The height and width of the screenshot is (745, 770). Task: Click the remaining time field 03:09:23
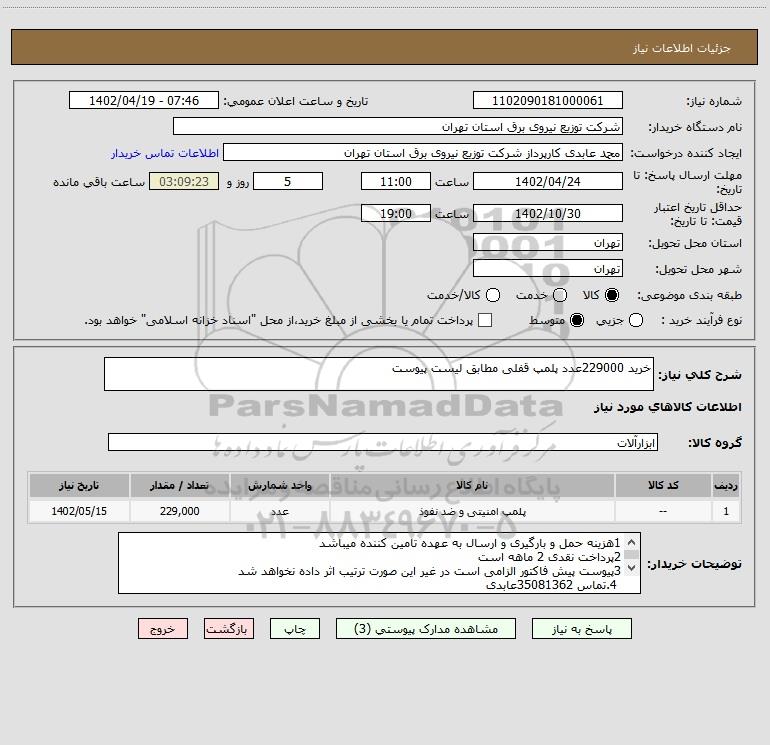click(184, 181)
